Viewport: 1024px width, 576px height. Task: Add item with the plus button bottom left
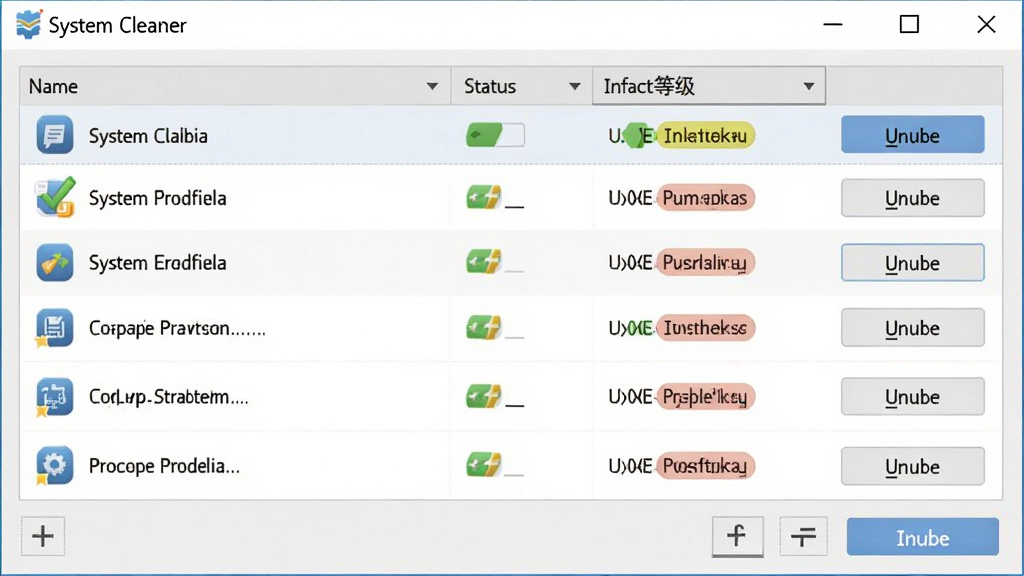[43, 536]
